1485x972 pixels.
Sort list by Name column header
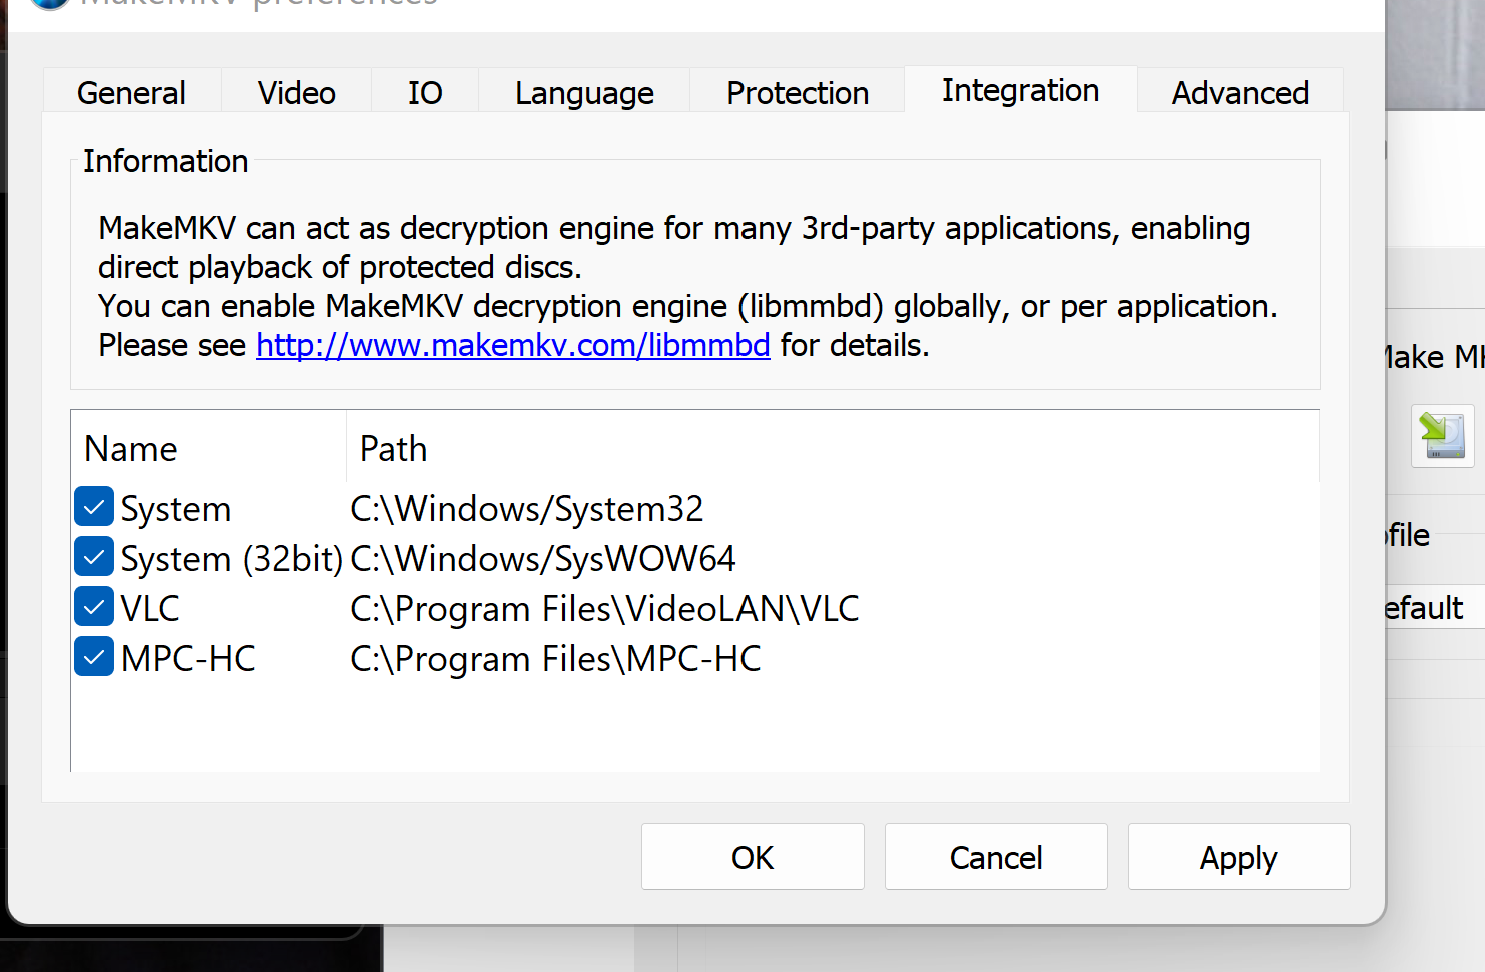[x=209, y=448]
